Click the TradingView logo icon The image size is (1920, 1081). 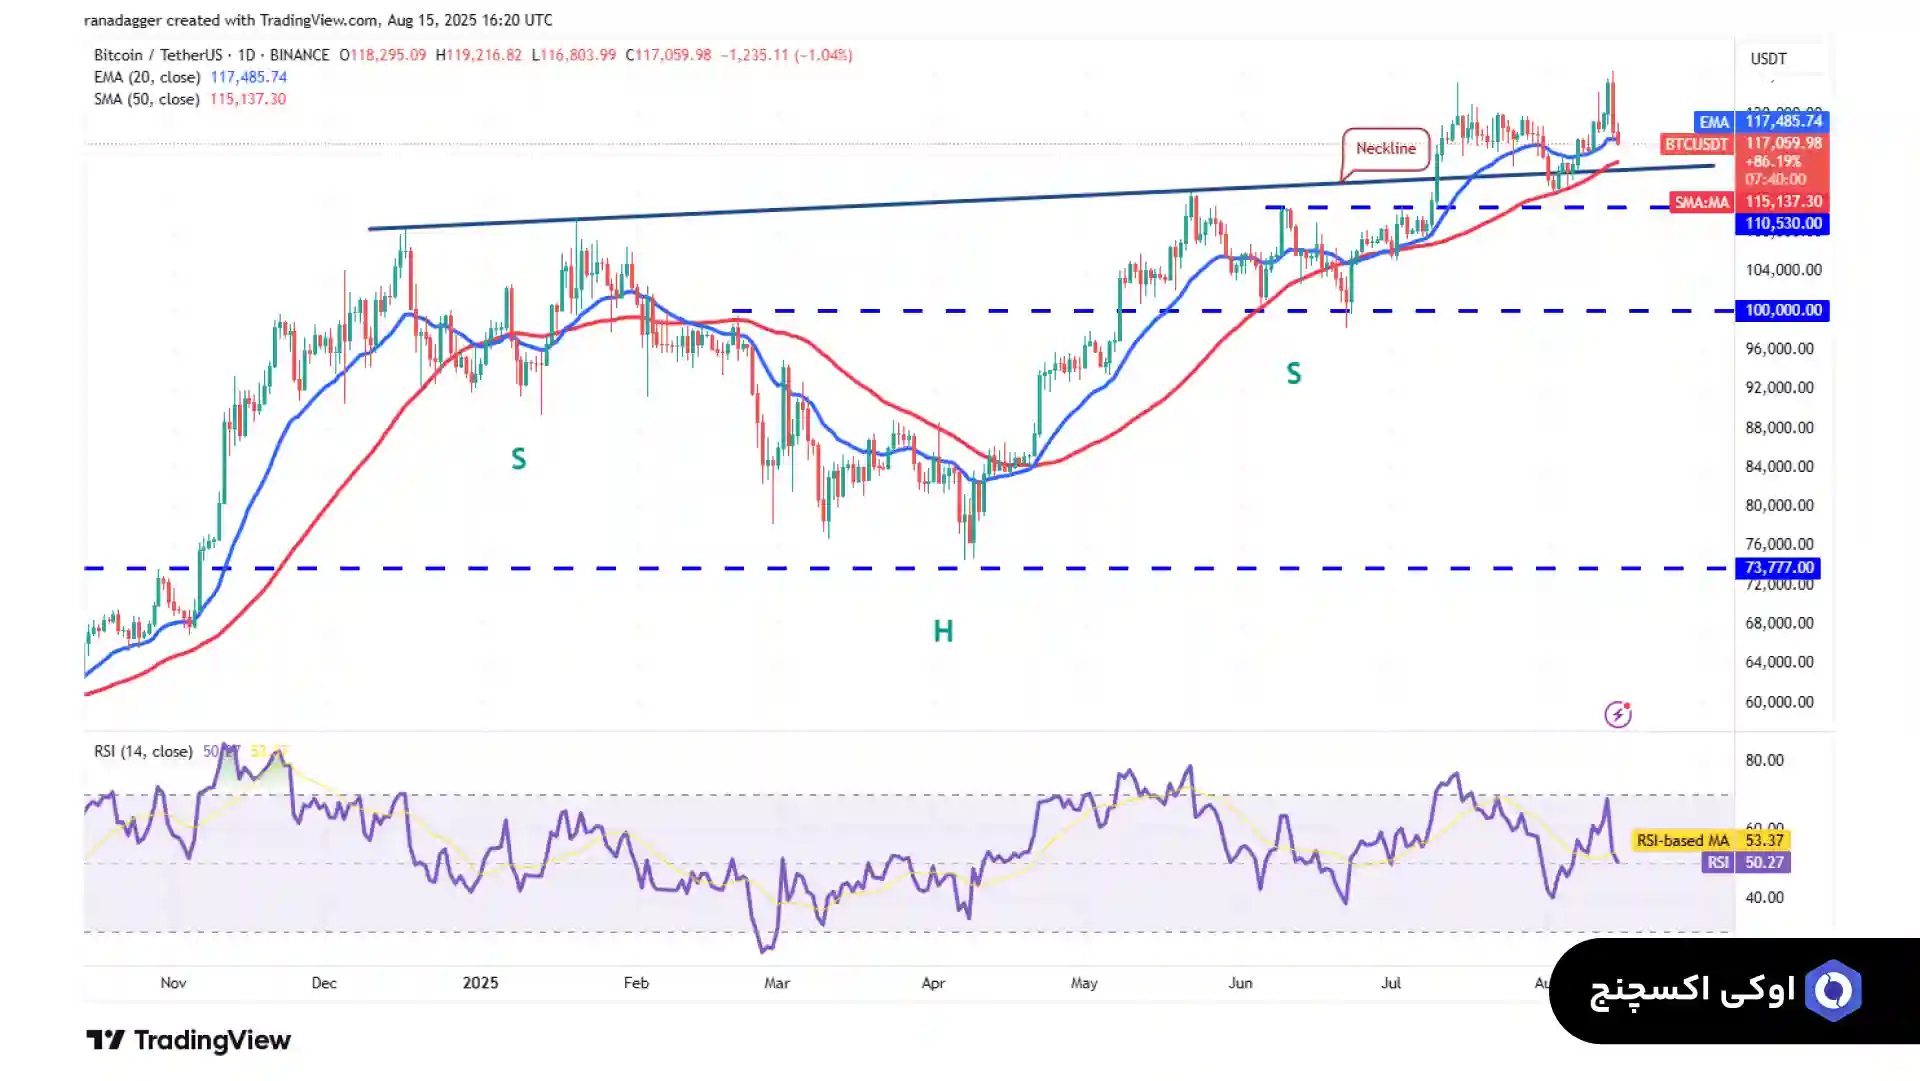(105, 1040)
